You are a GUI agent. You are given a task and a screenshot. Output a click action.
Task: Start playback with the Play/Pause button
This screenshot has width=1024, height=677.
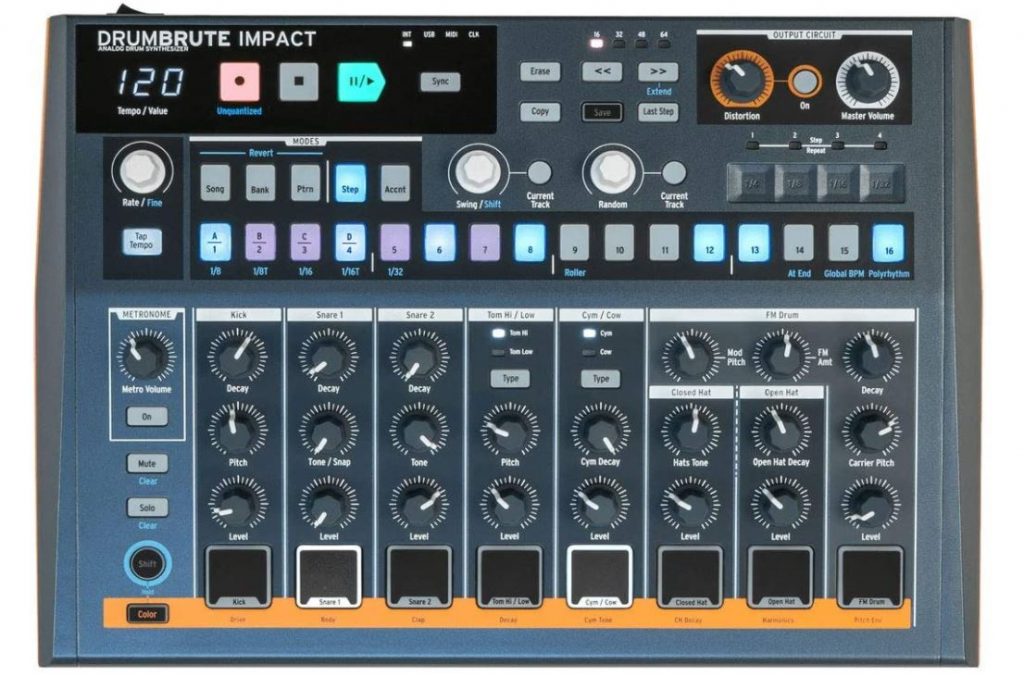tap(361, 82)
